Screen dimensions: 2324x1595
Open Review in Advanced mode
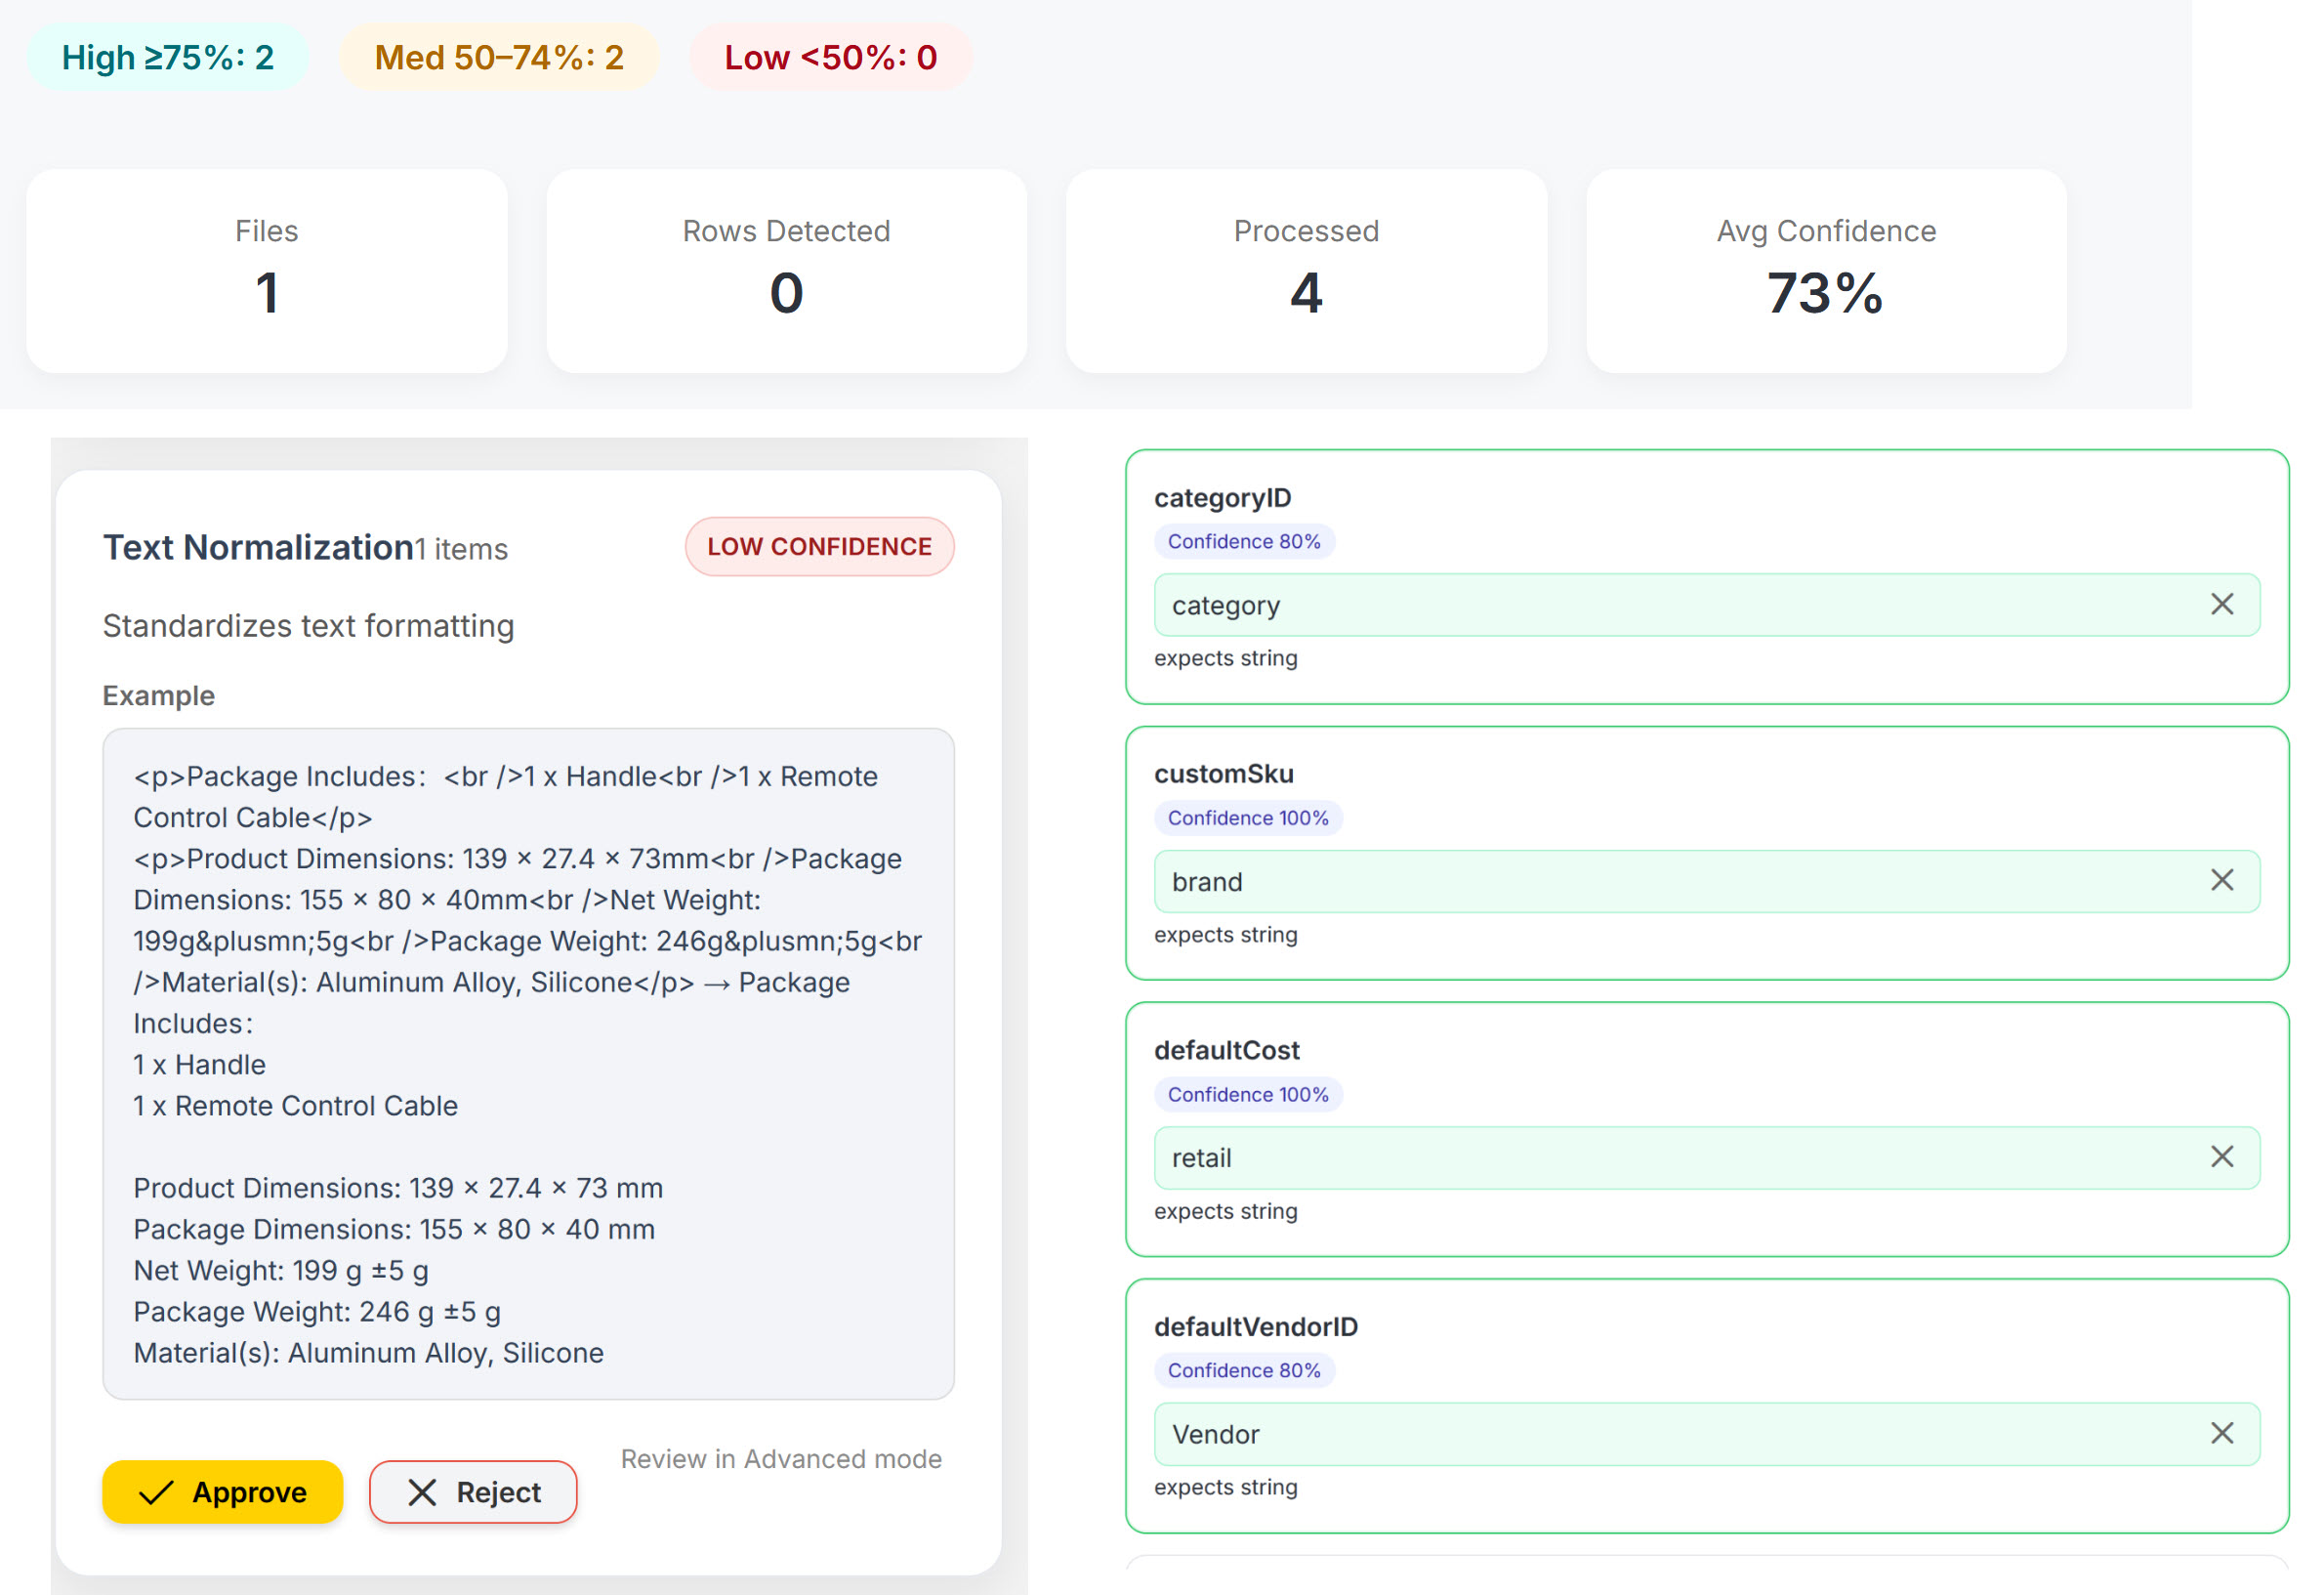point(781,1458)
